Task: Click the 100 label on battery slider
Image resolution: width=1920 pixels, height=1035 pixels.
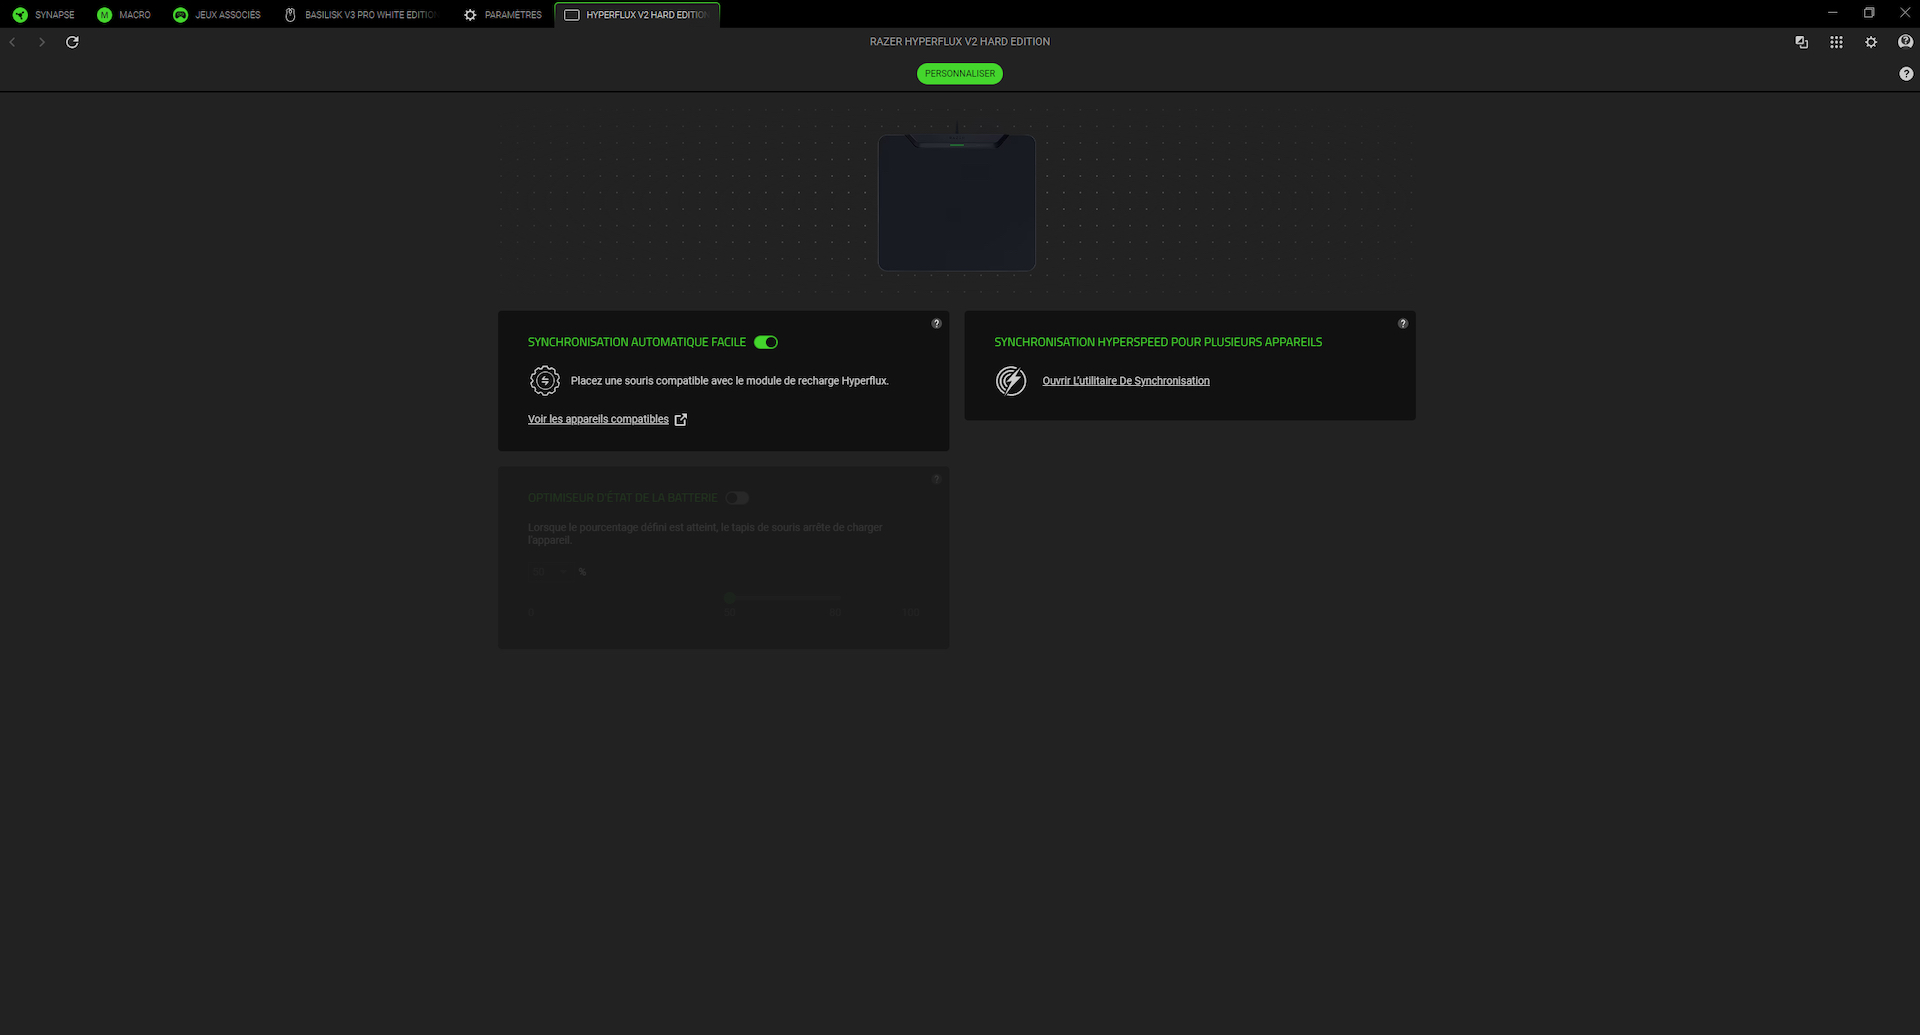Action: pyautogui.click(x=911, y=612)
